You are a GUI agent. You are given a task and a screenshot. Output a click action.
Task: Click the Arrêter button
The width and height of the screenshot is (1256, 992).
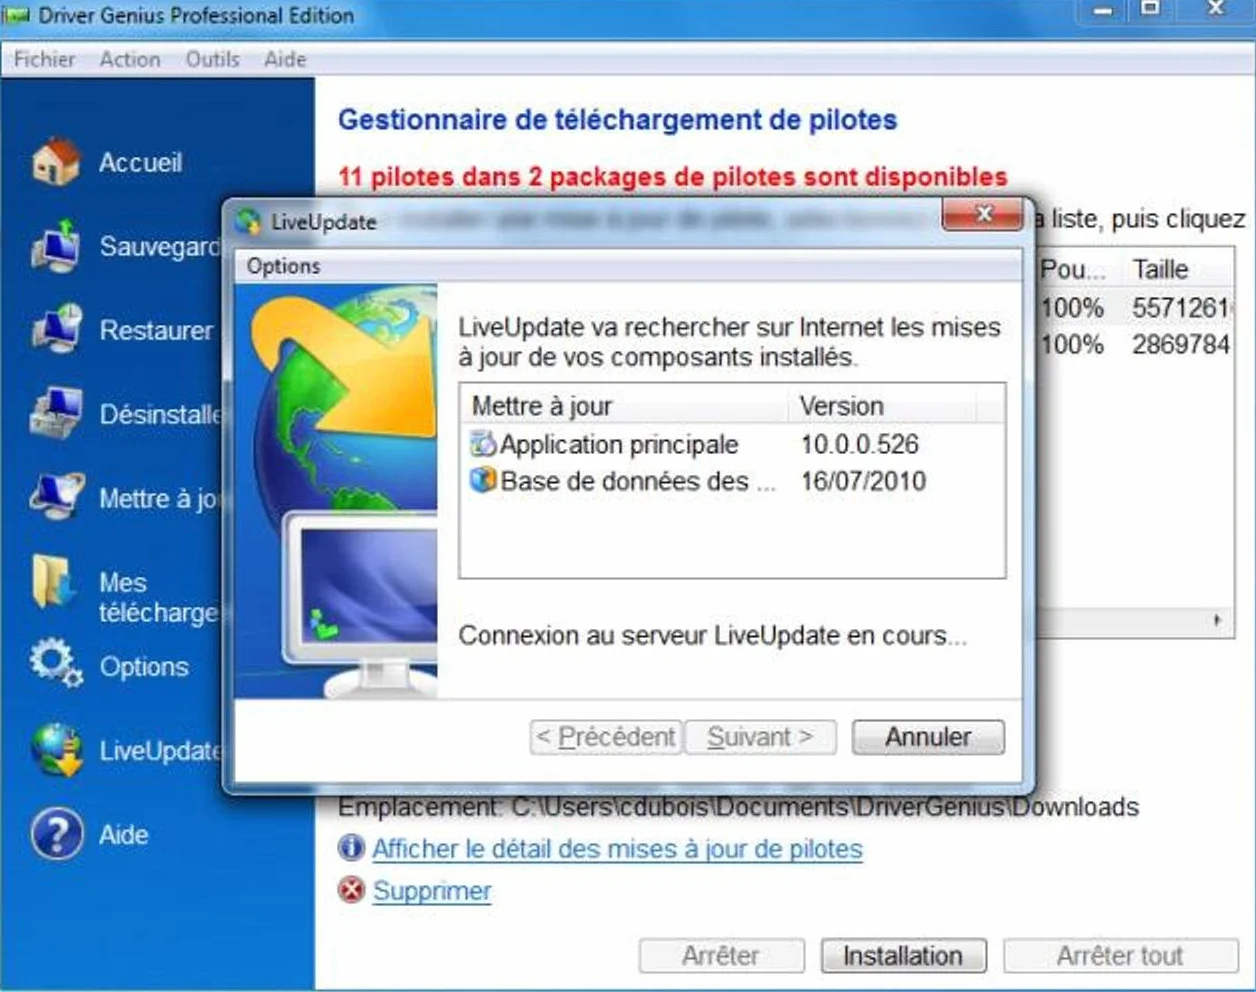(x=721, y=955)
